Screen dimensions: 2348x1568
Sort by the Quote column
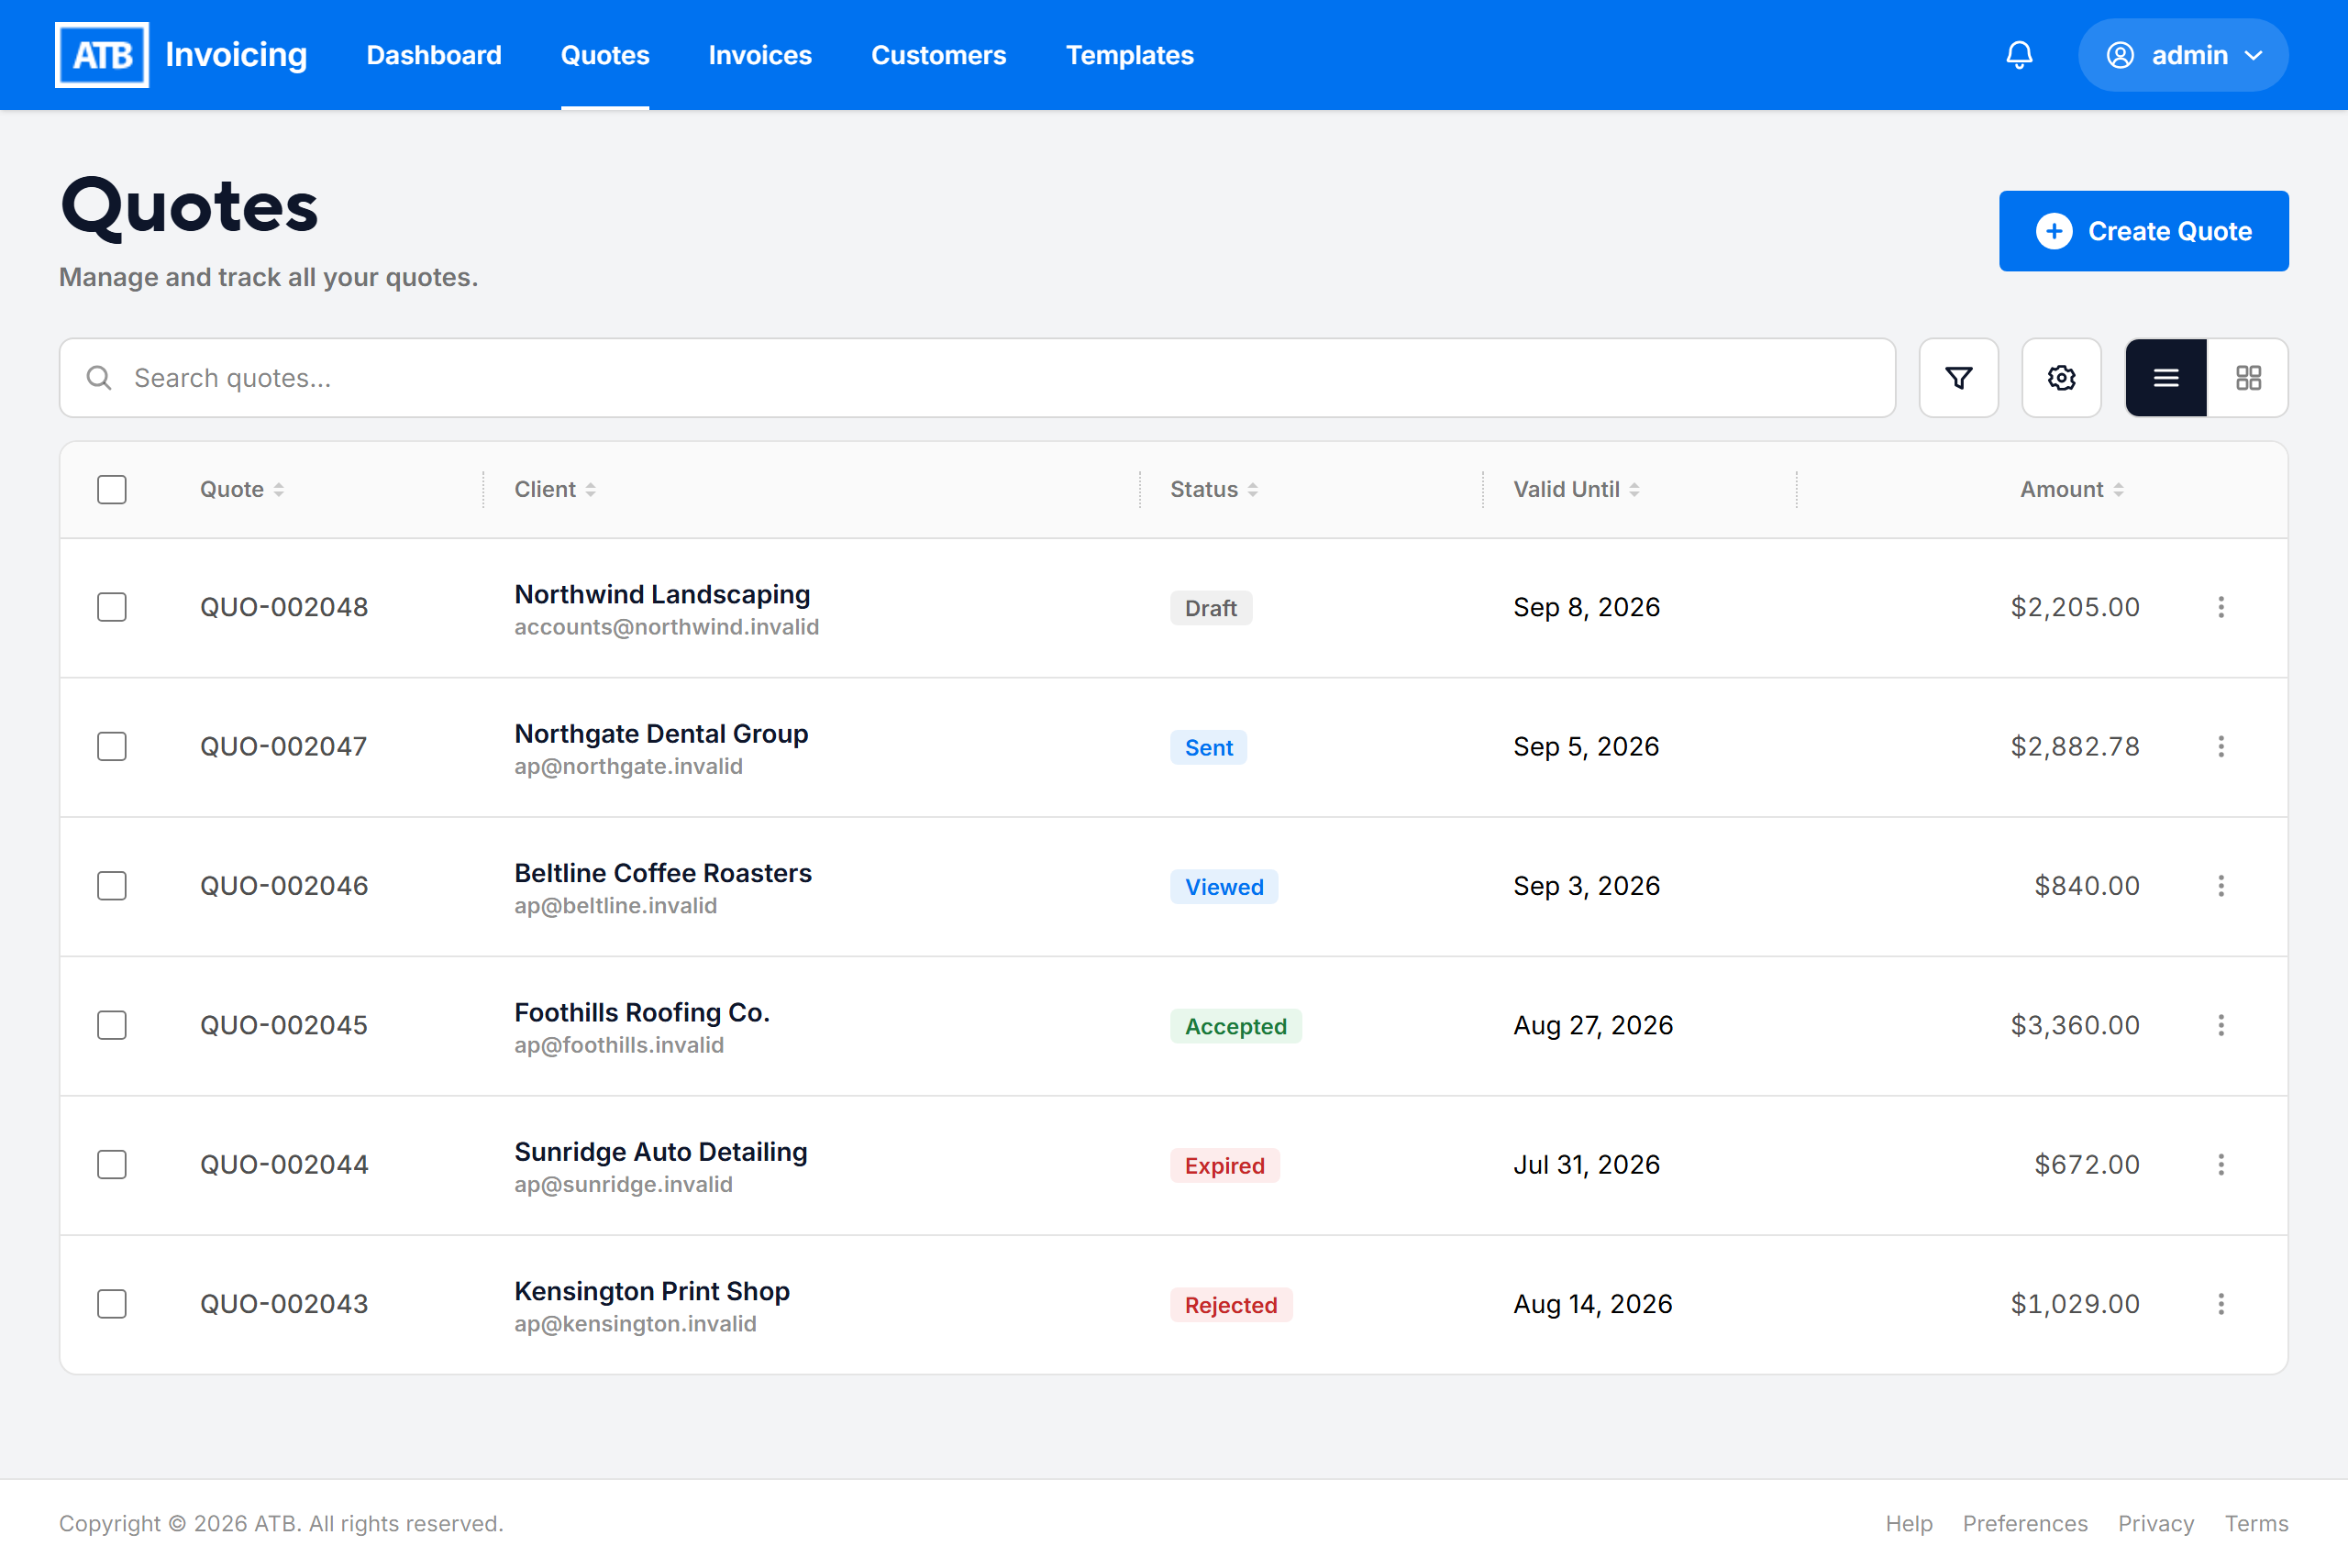point(242,490)
